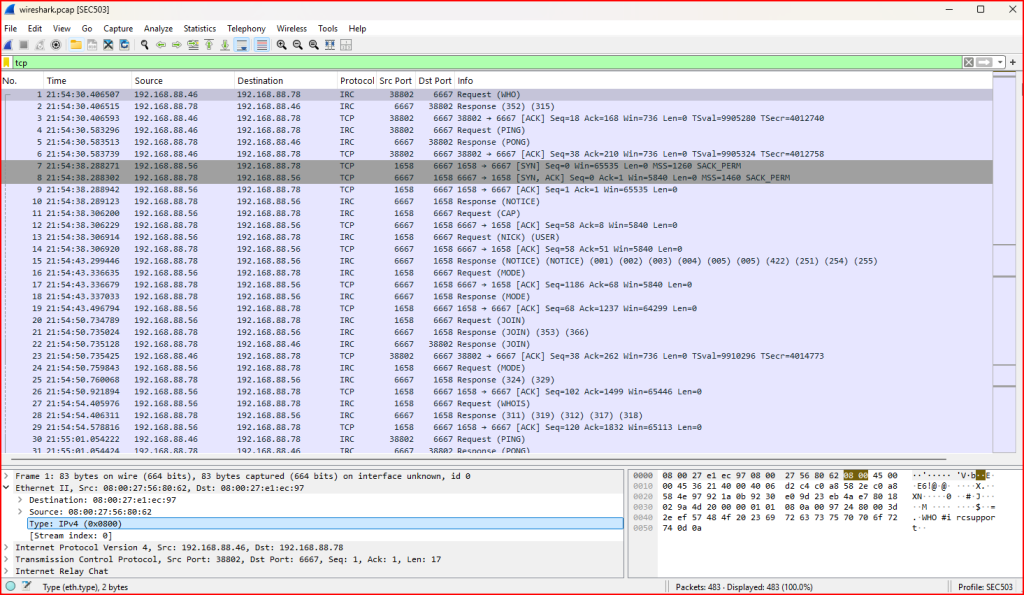The image size is (1024, 595).
Task: Sort packets by the Protocol column
Action: pyautogui.click(x=357, y=81)
